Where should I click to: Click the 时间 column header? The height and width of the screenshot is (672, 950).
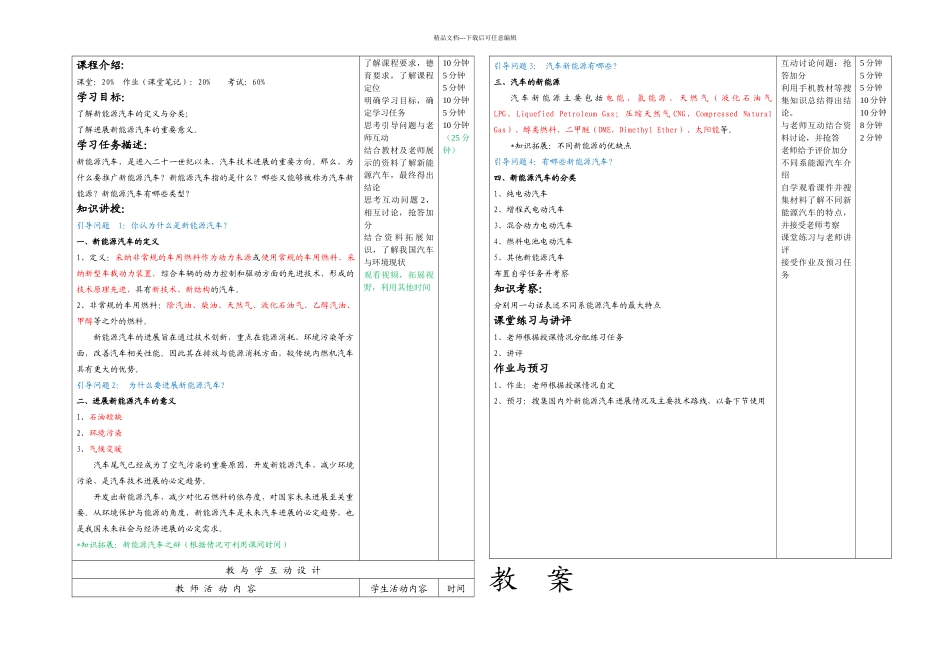click(456, 589)
